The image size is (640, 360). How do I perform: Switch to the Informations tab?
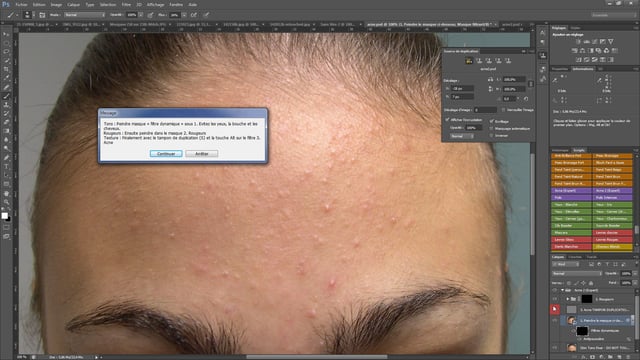click(583, 69)
